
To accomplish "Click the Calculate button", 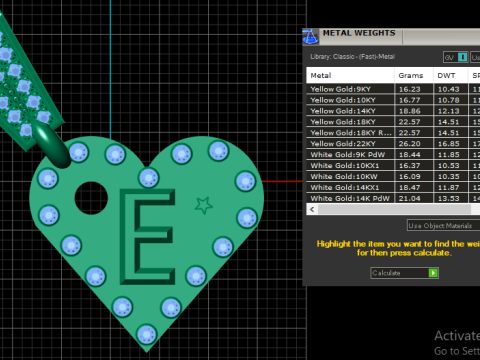I will pos(404,273).
